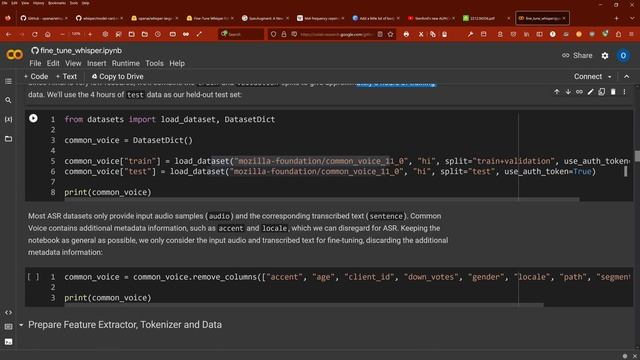Open the user account avatar
This screenshot has width=640, height=360.
tap(623, 56)
